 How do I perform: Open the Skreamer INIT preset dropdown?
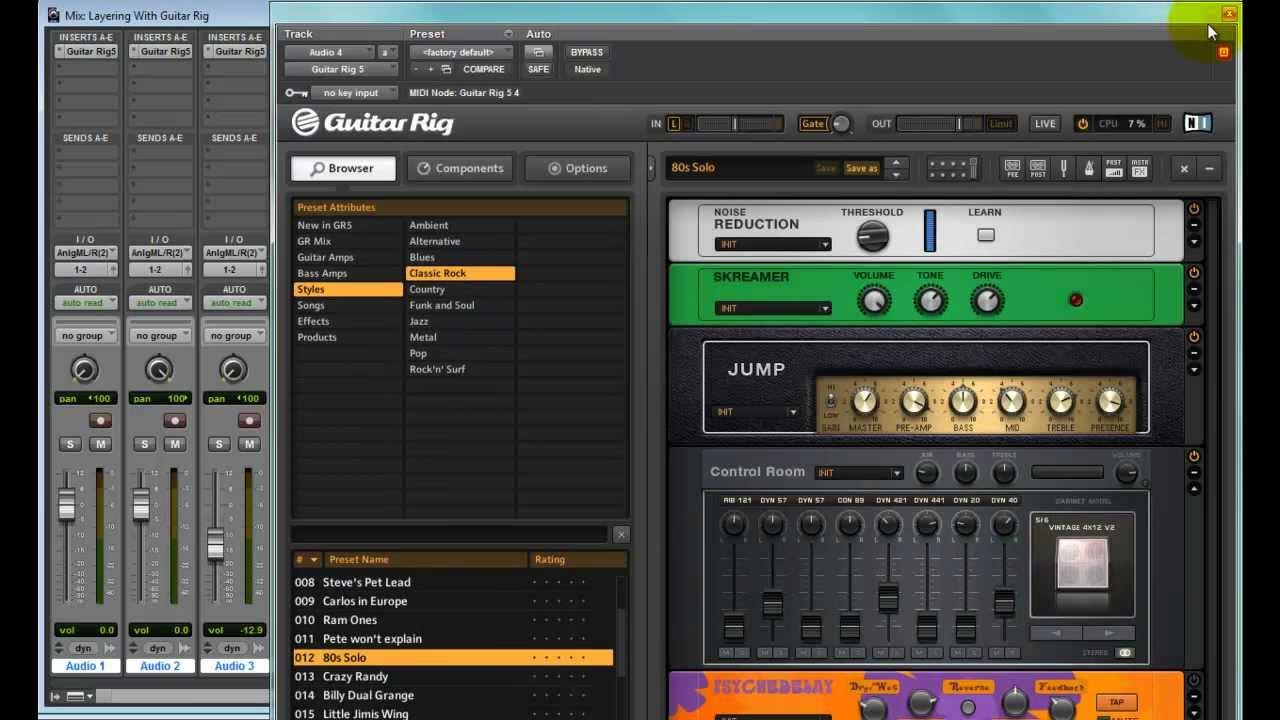click(772, 308)
